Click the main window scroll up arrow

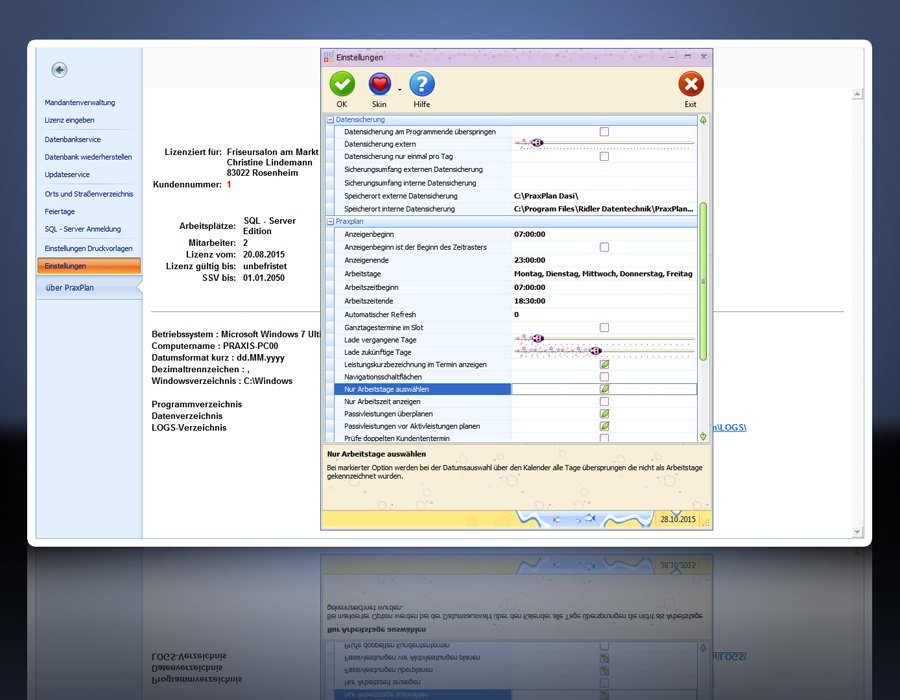857,94
